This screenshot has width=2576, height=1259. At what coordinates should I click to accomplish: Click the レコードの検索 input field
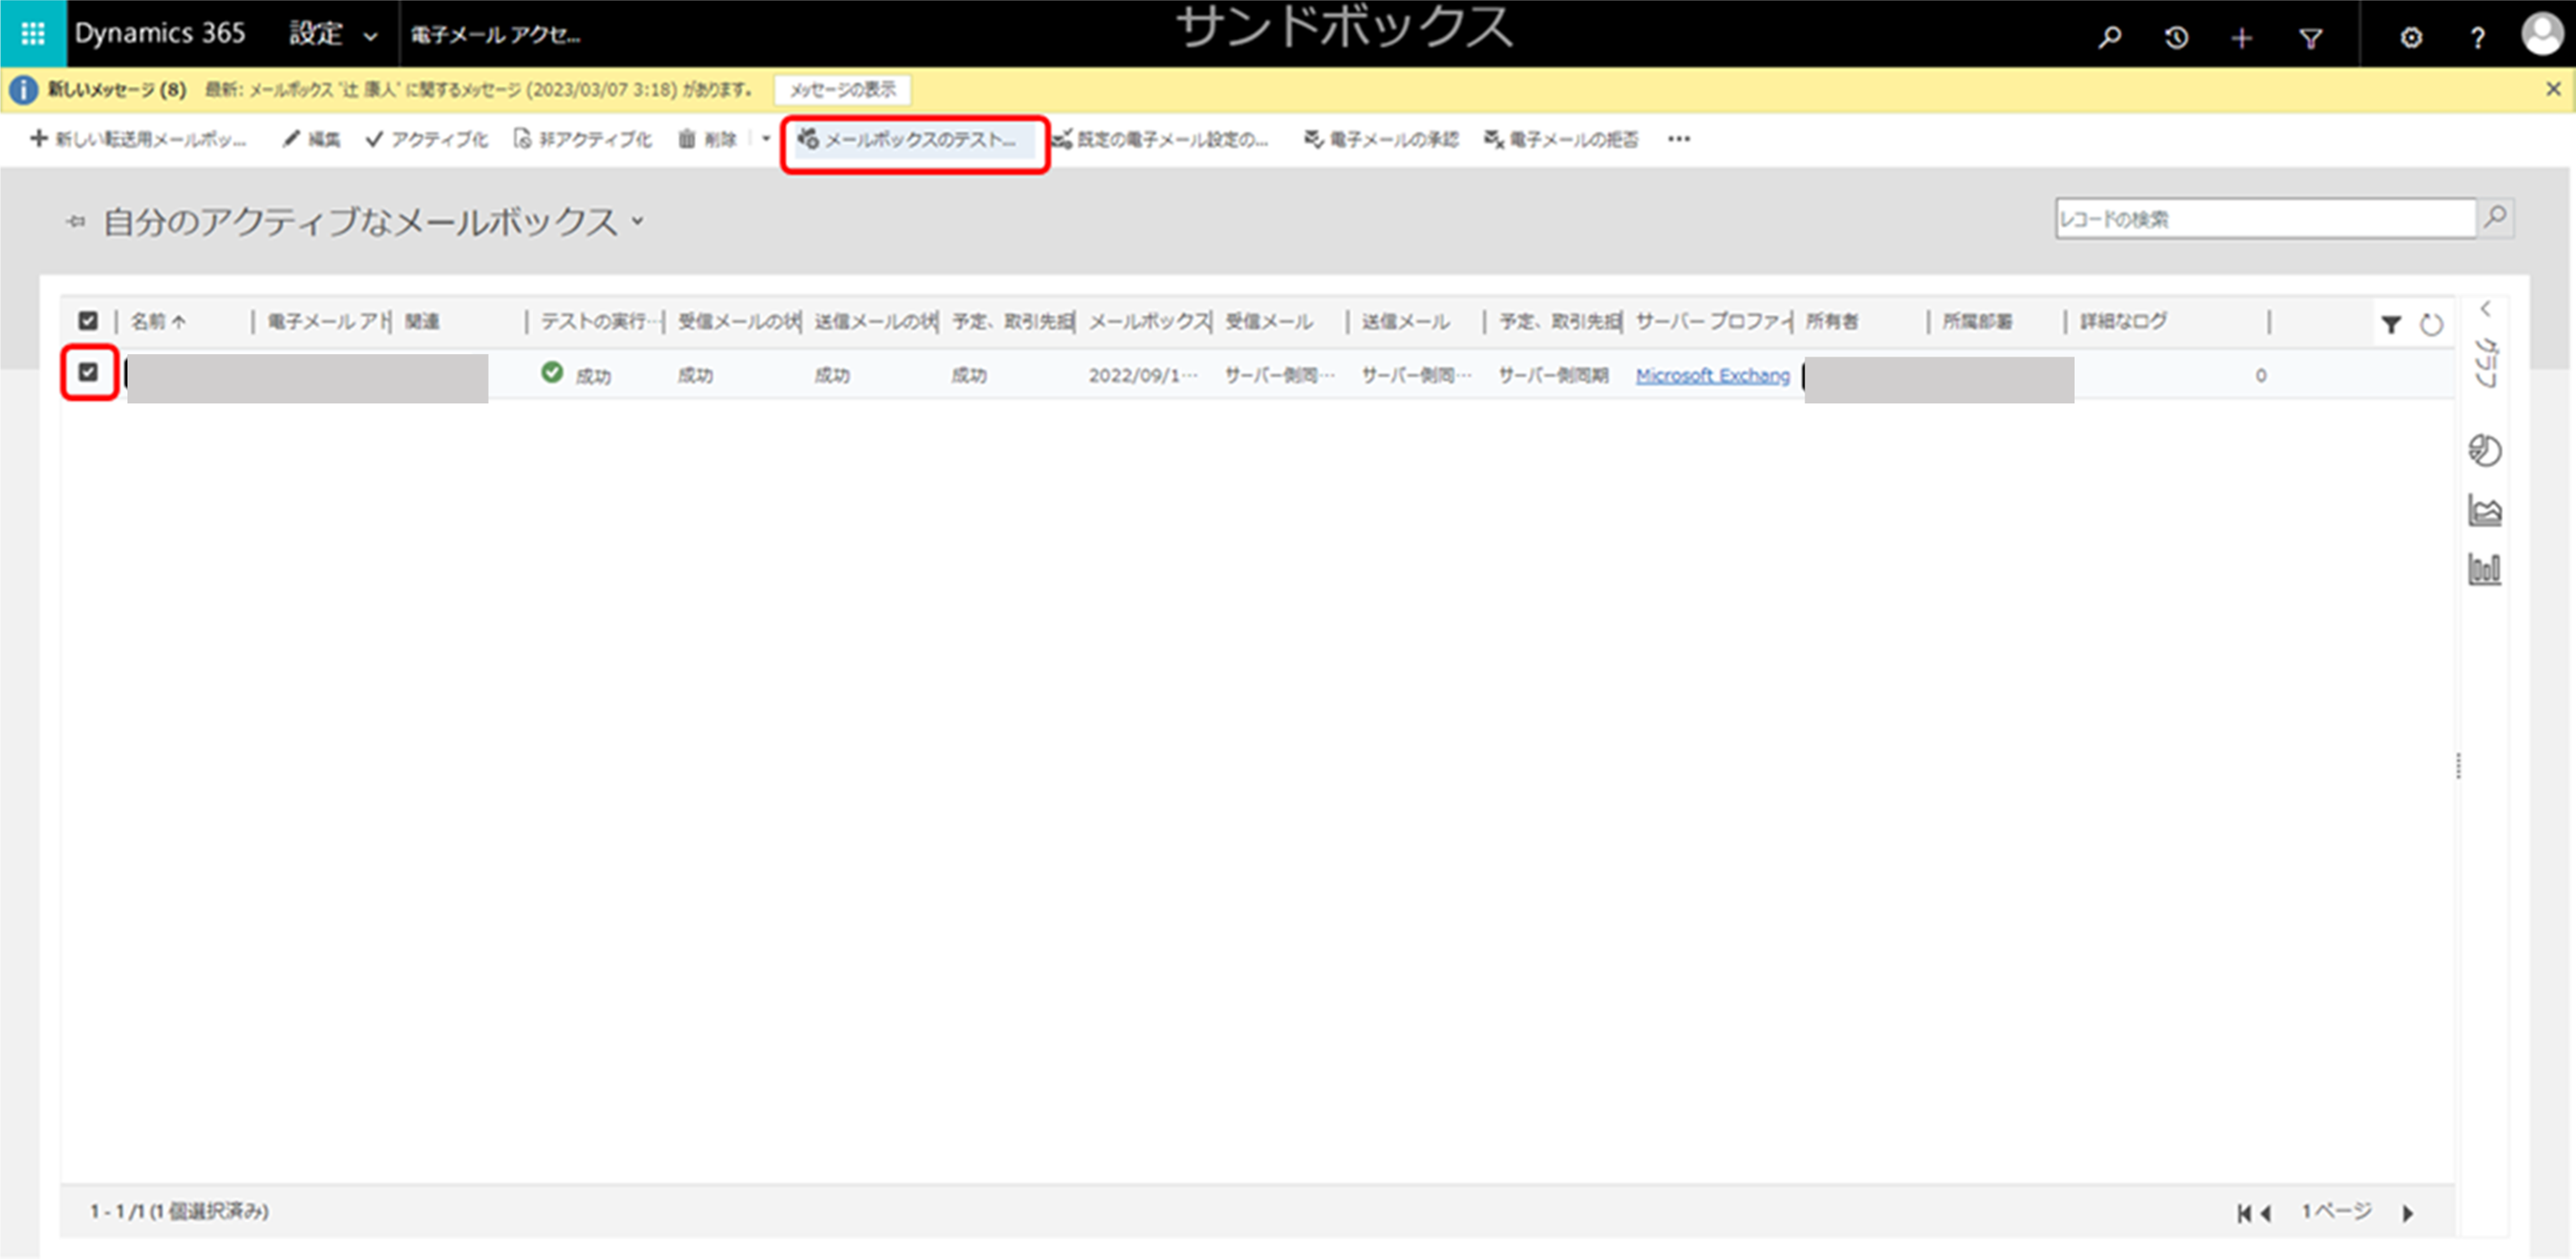2264,218
